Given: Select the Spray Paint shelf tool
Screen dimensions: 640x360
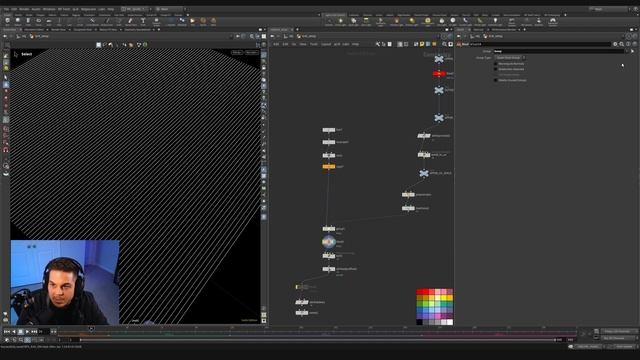Looking at the screenshot, I should (130, 21).
